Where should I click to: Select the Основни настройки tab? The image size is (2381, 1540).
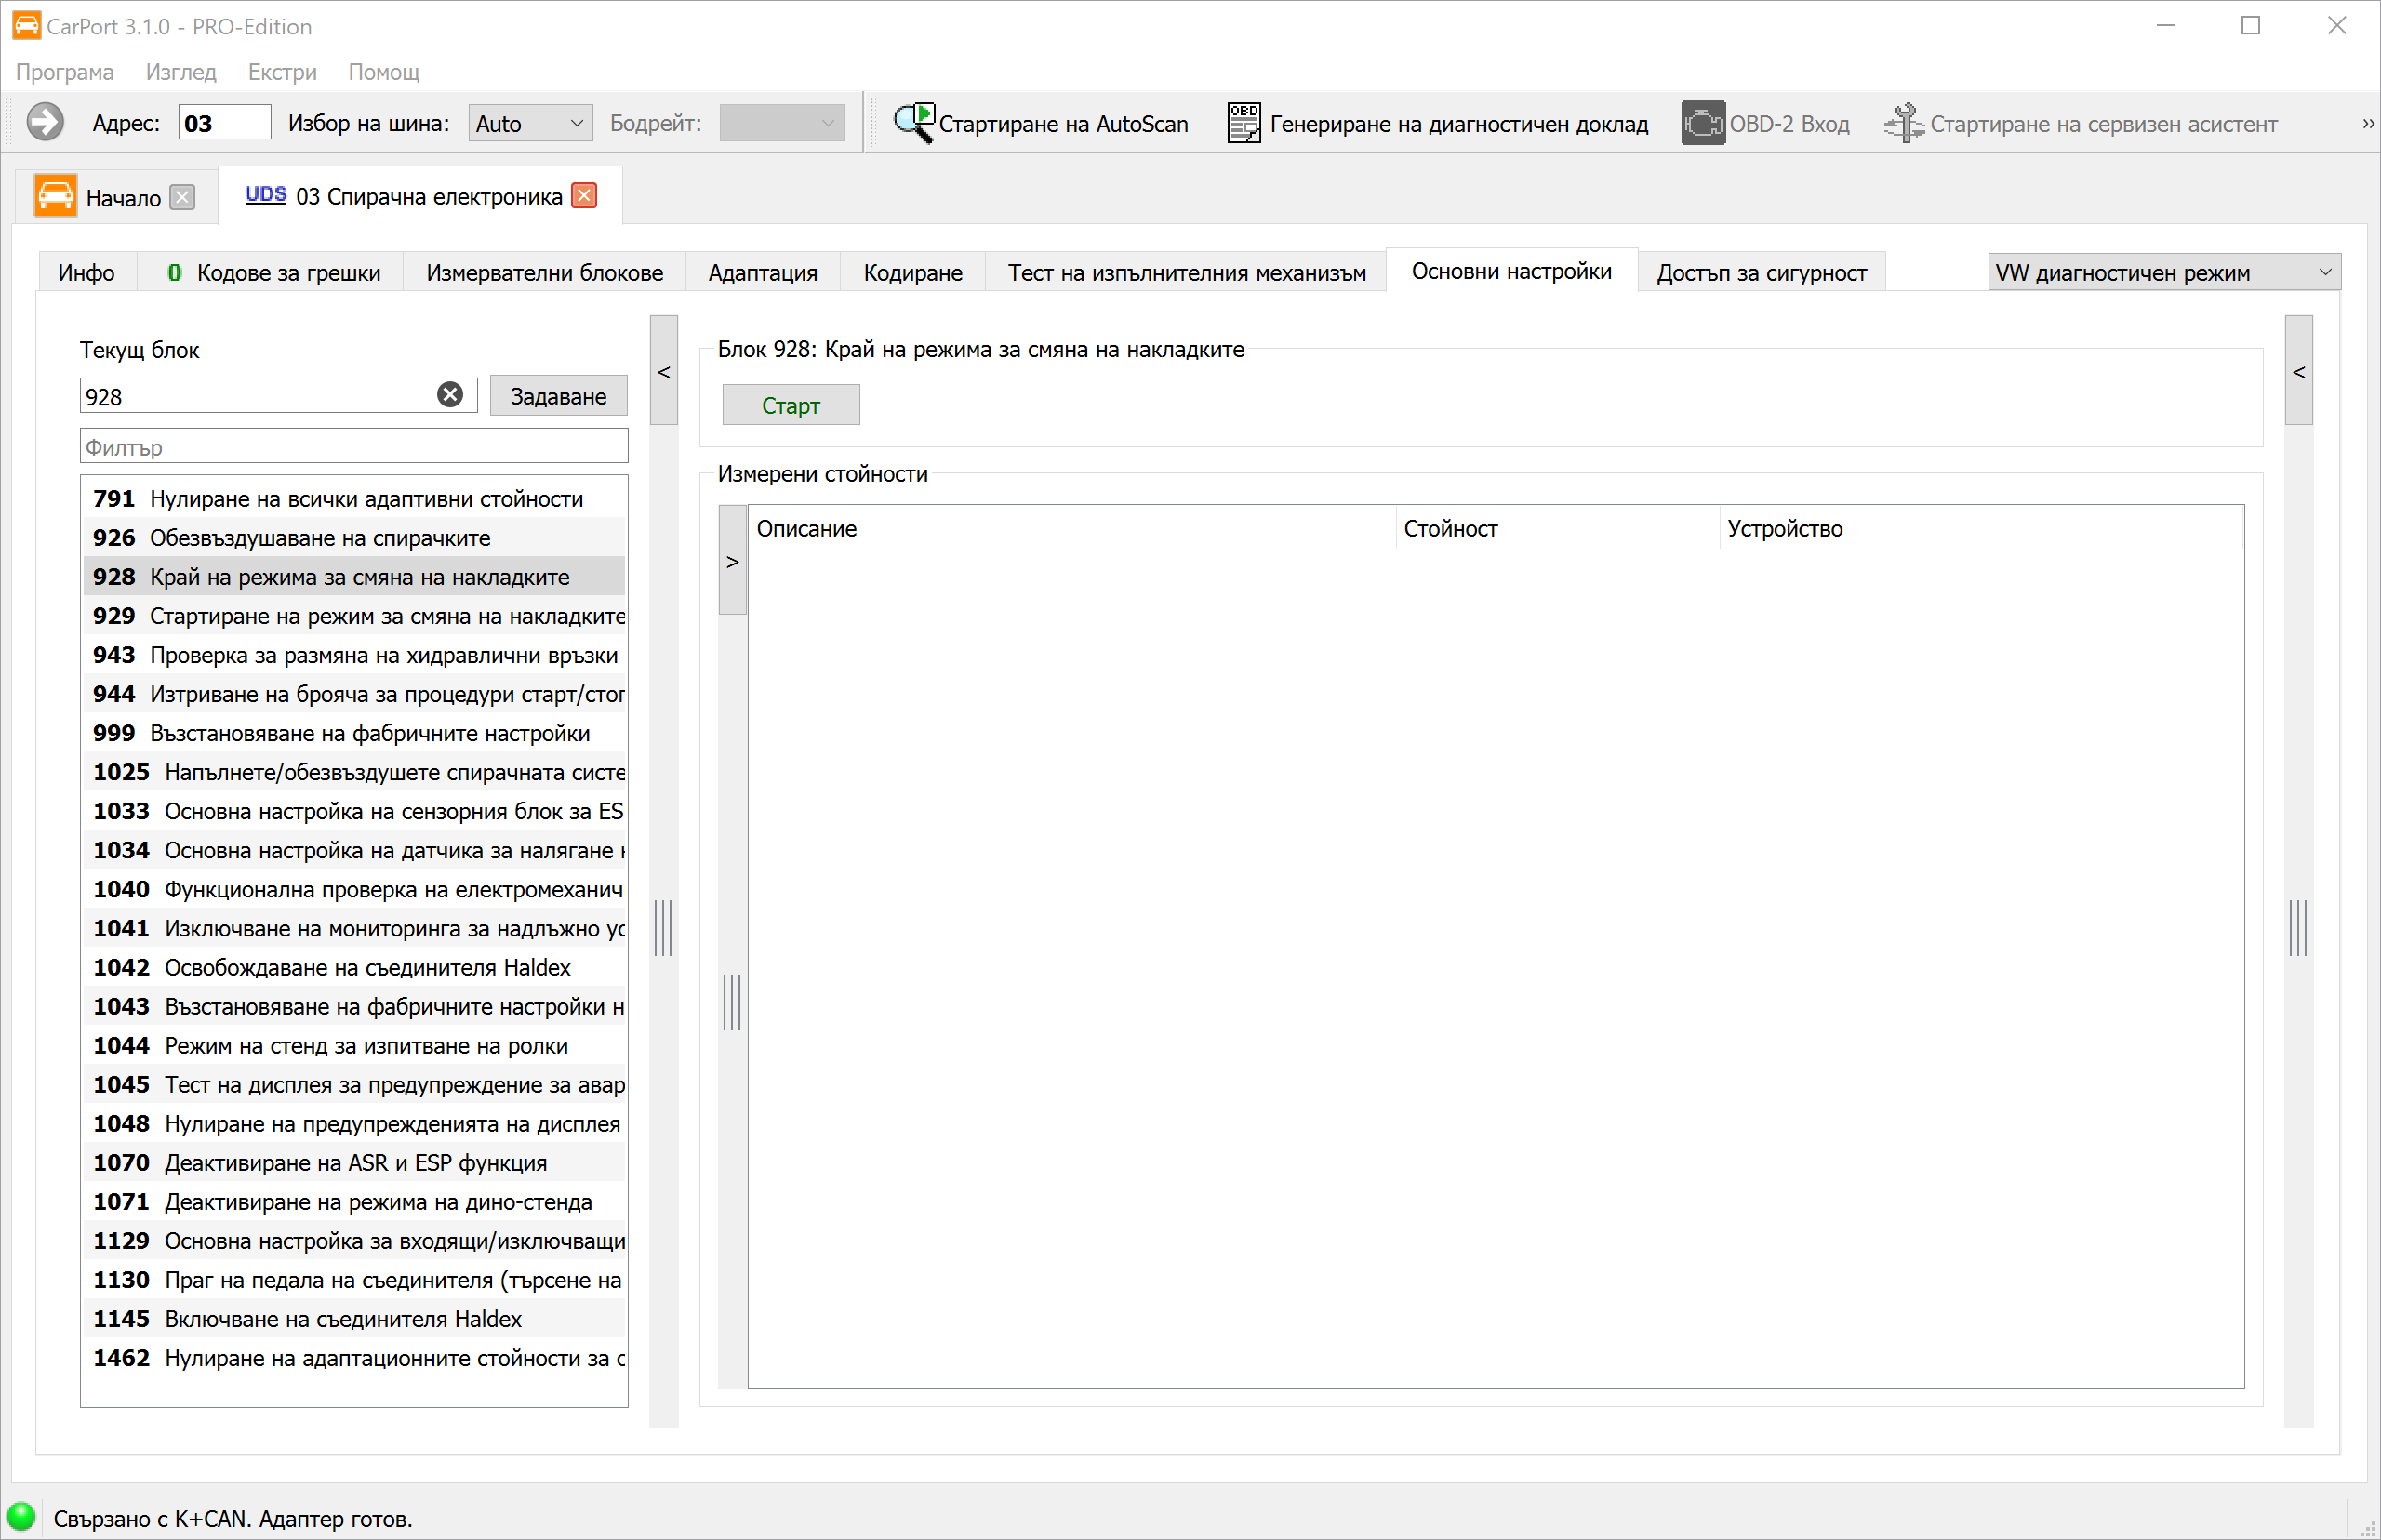pos(1511,270)
